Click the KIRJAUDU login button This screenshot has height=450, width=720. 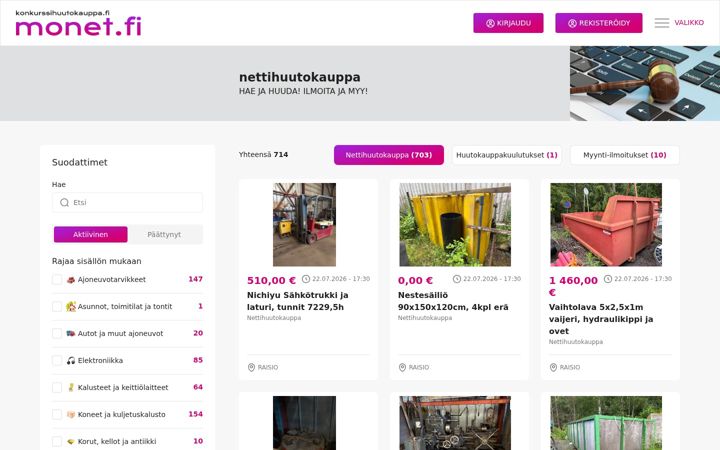pyautogui.click(x=508, y=23)
